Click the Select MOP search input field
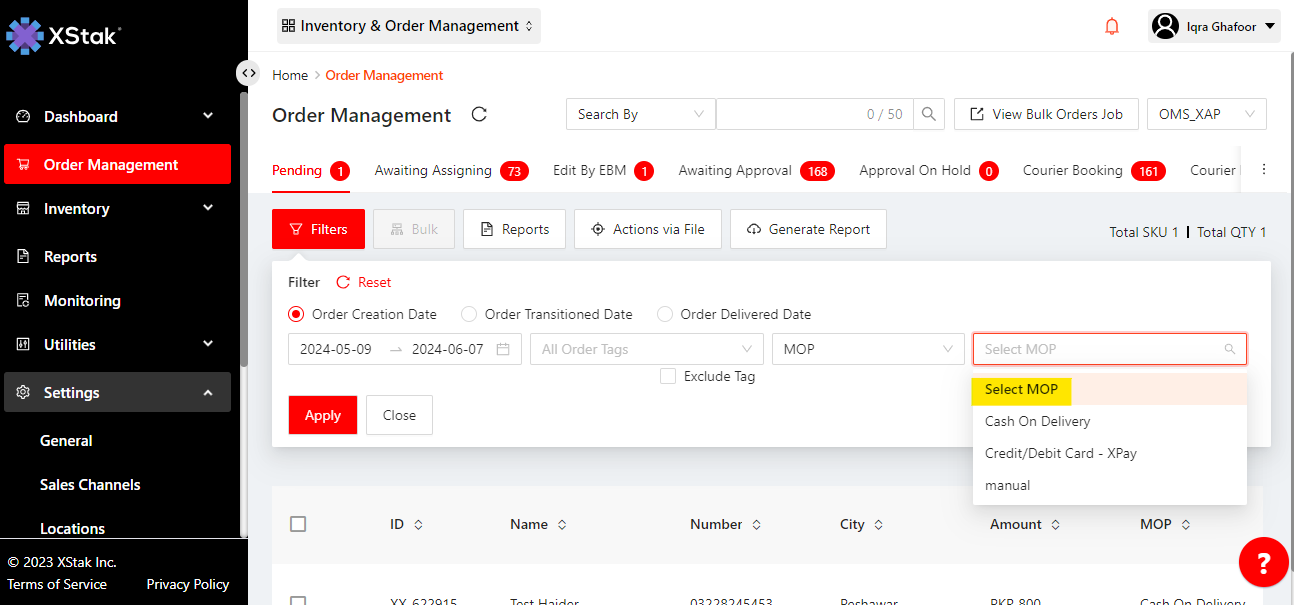The height and width of the screenshot is (605, 1294). tap(1100, 349)
